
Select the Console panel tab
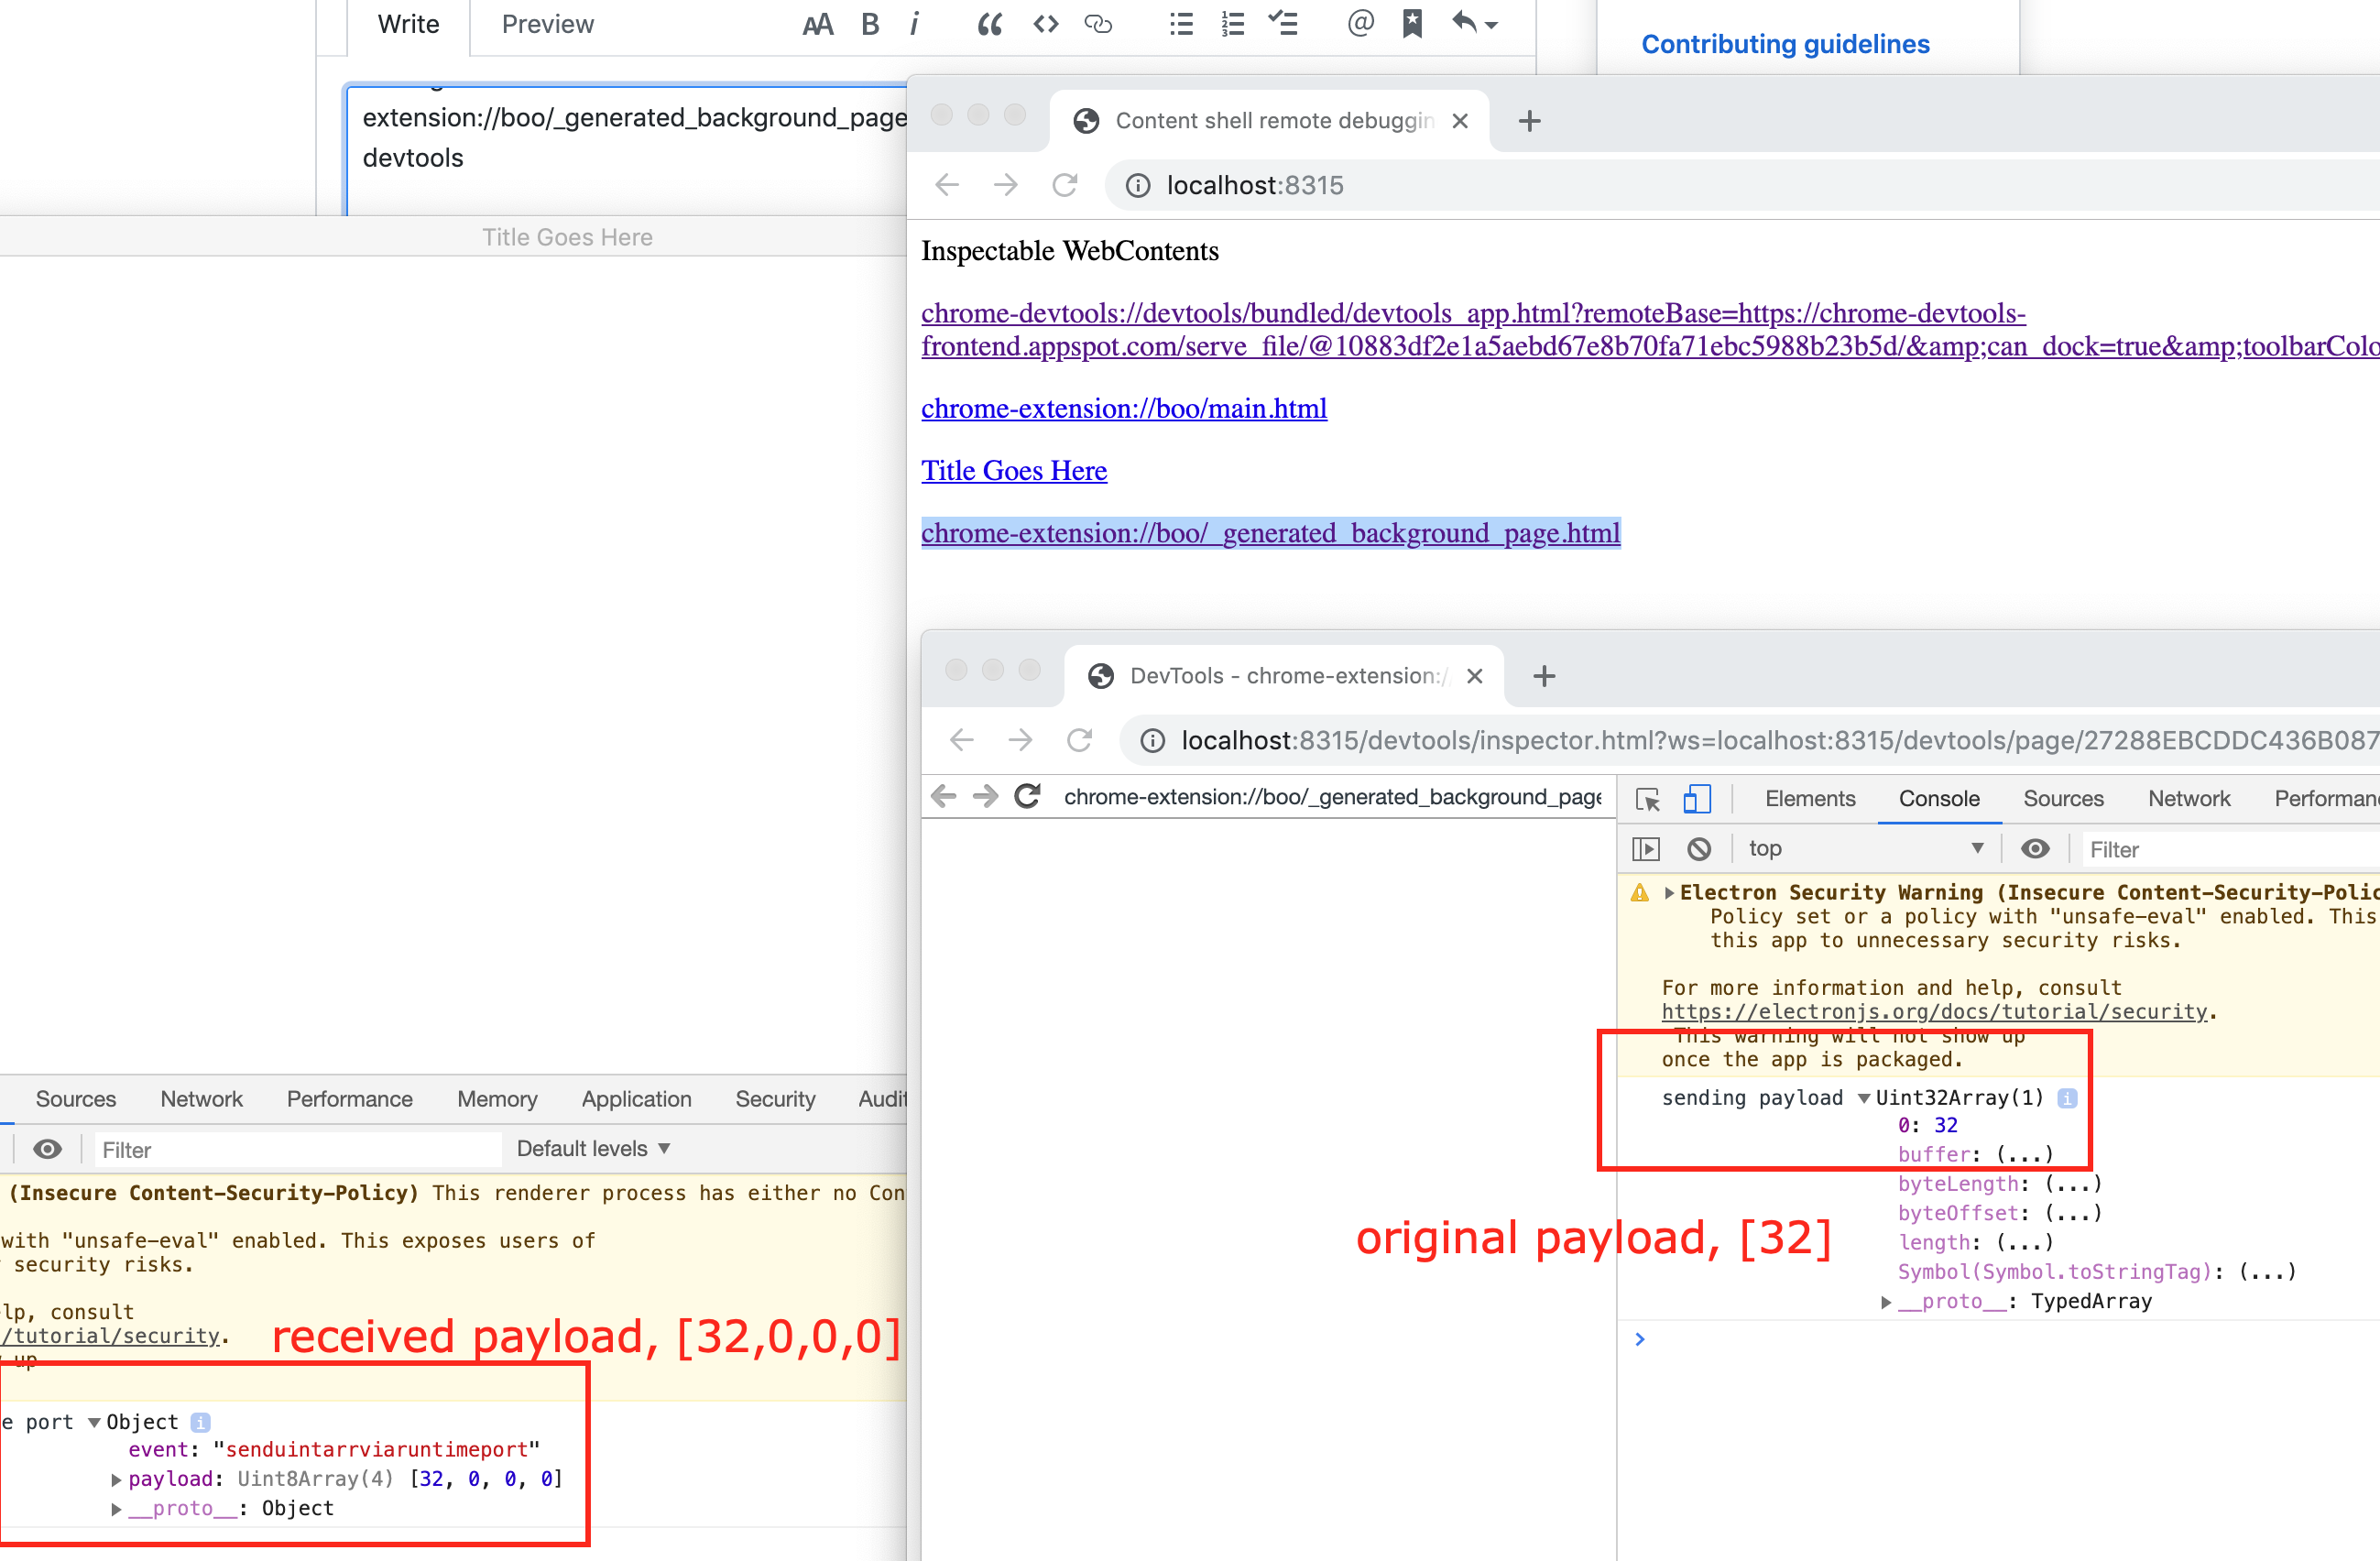coord(1938,798)
